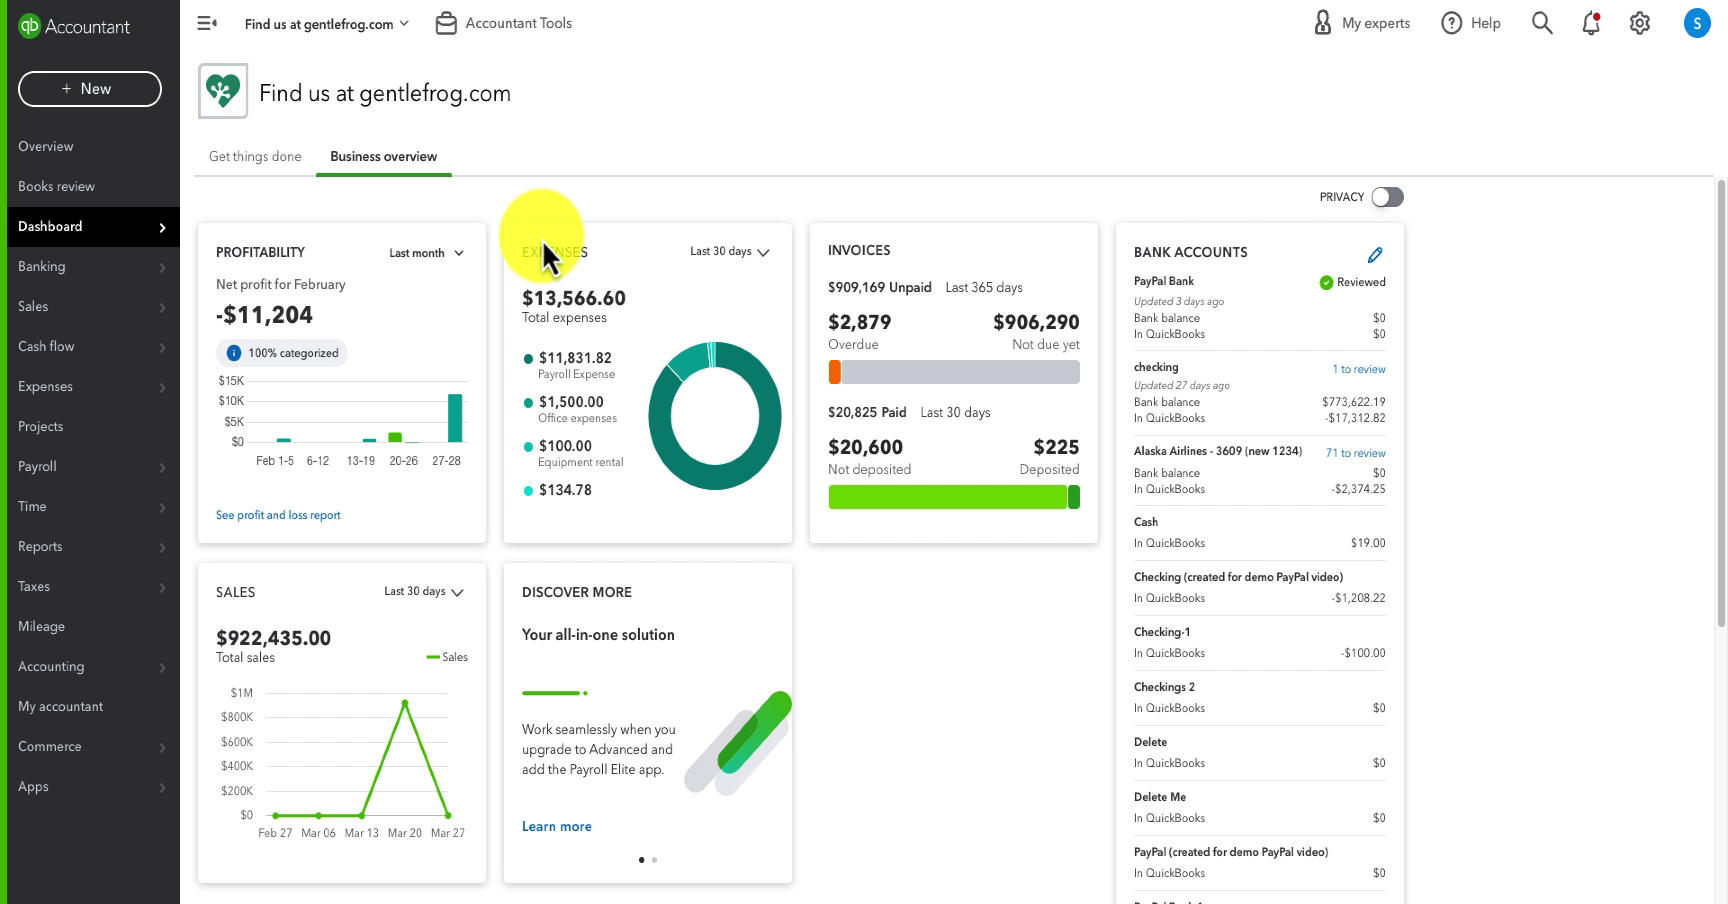Expand the Sales sidebar submenu
The width and height of the screenshot is (1728, 904).
coord(162,307)
